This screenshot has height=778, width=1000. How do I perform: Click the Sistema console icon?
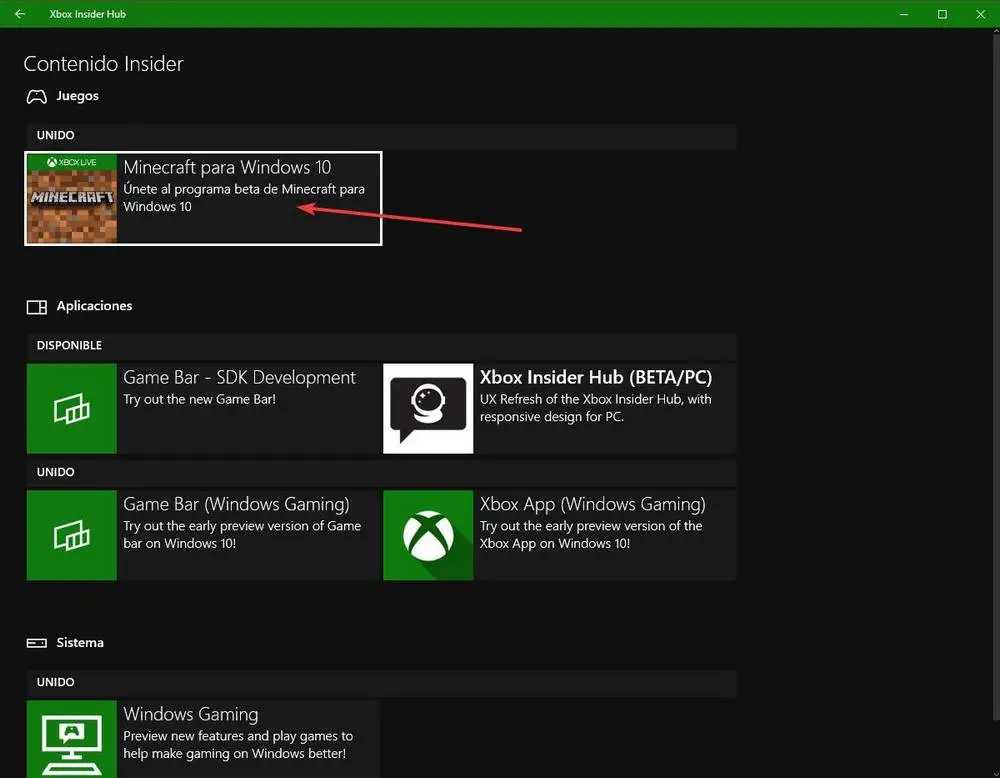tap(36, 643)
